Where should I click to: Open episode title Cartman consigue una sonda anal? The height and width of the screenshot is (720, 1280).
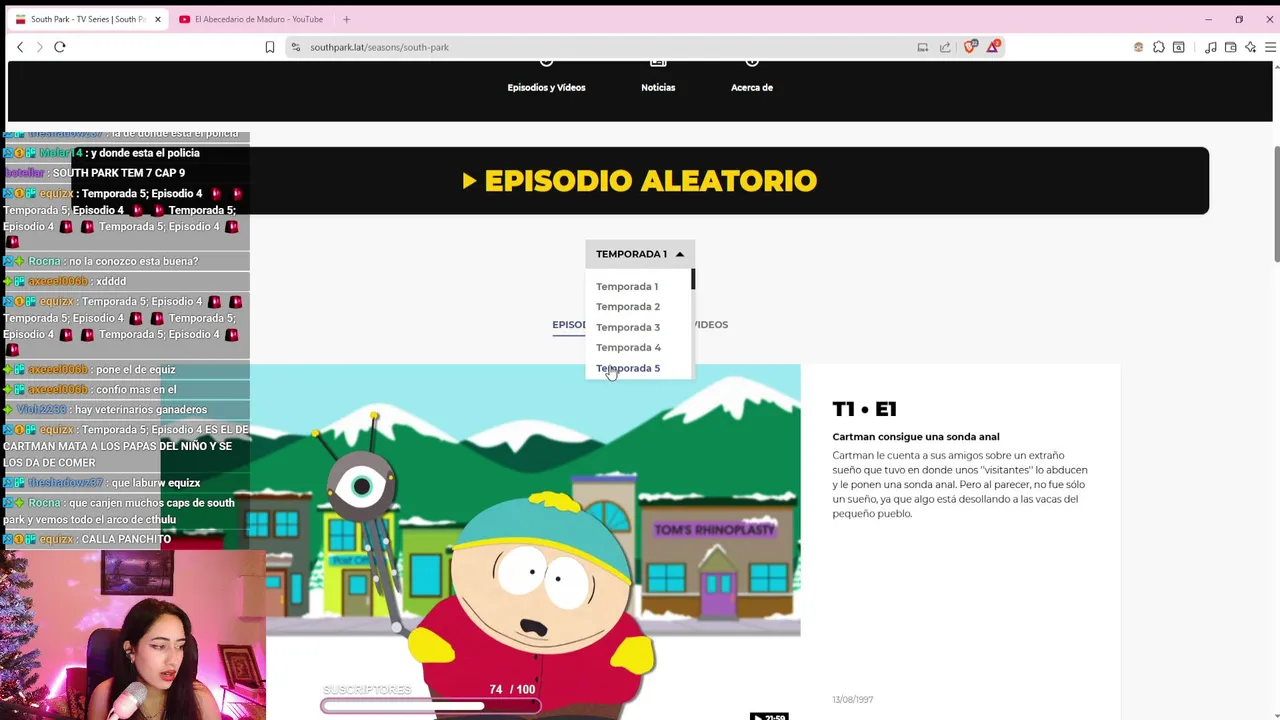point(916,437)
